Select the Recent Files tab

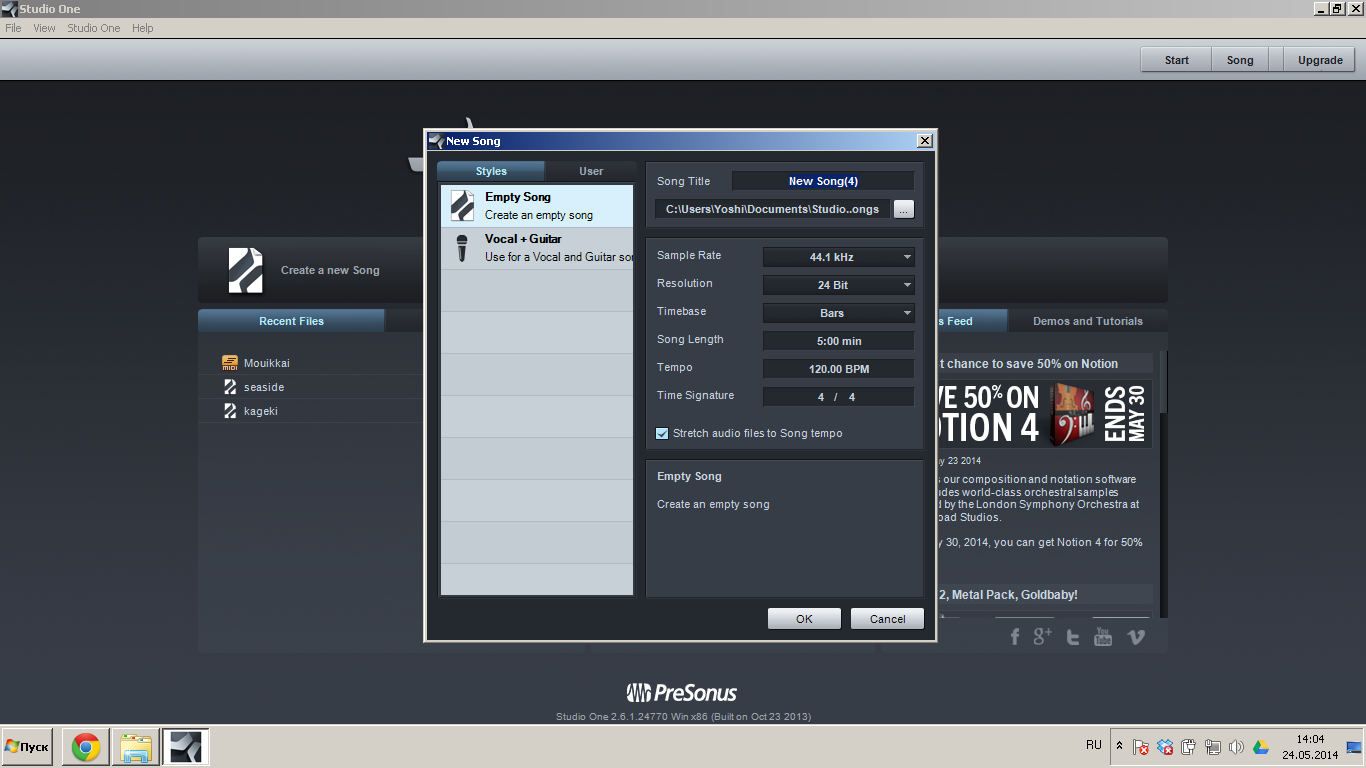[291, 321]
